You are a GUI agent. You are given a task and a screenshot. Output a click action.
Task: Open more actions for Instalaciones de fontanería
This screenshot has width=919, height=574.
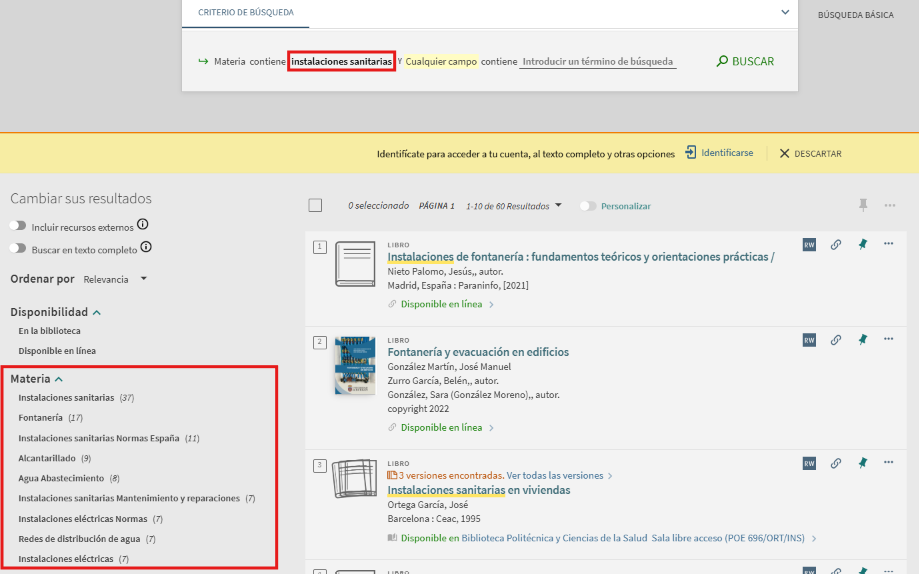(889, 243)
